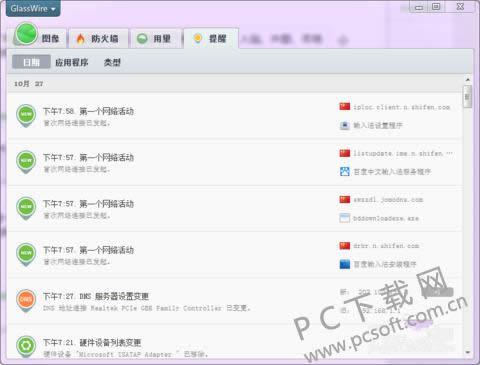Select the 下午7:21 硬件设备列表变更 alert
The image size is (480, 365).
(92, 343)
